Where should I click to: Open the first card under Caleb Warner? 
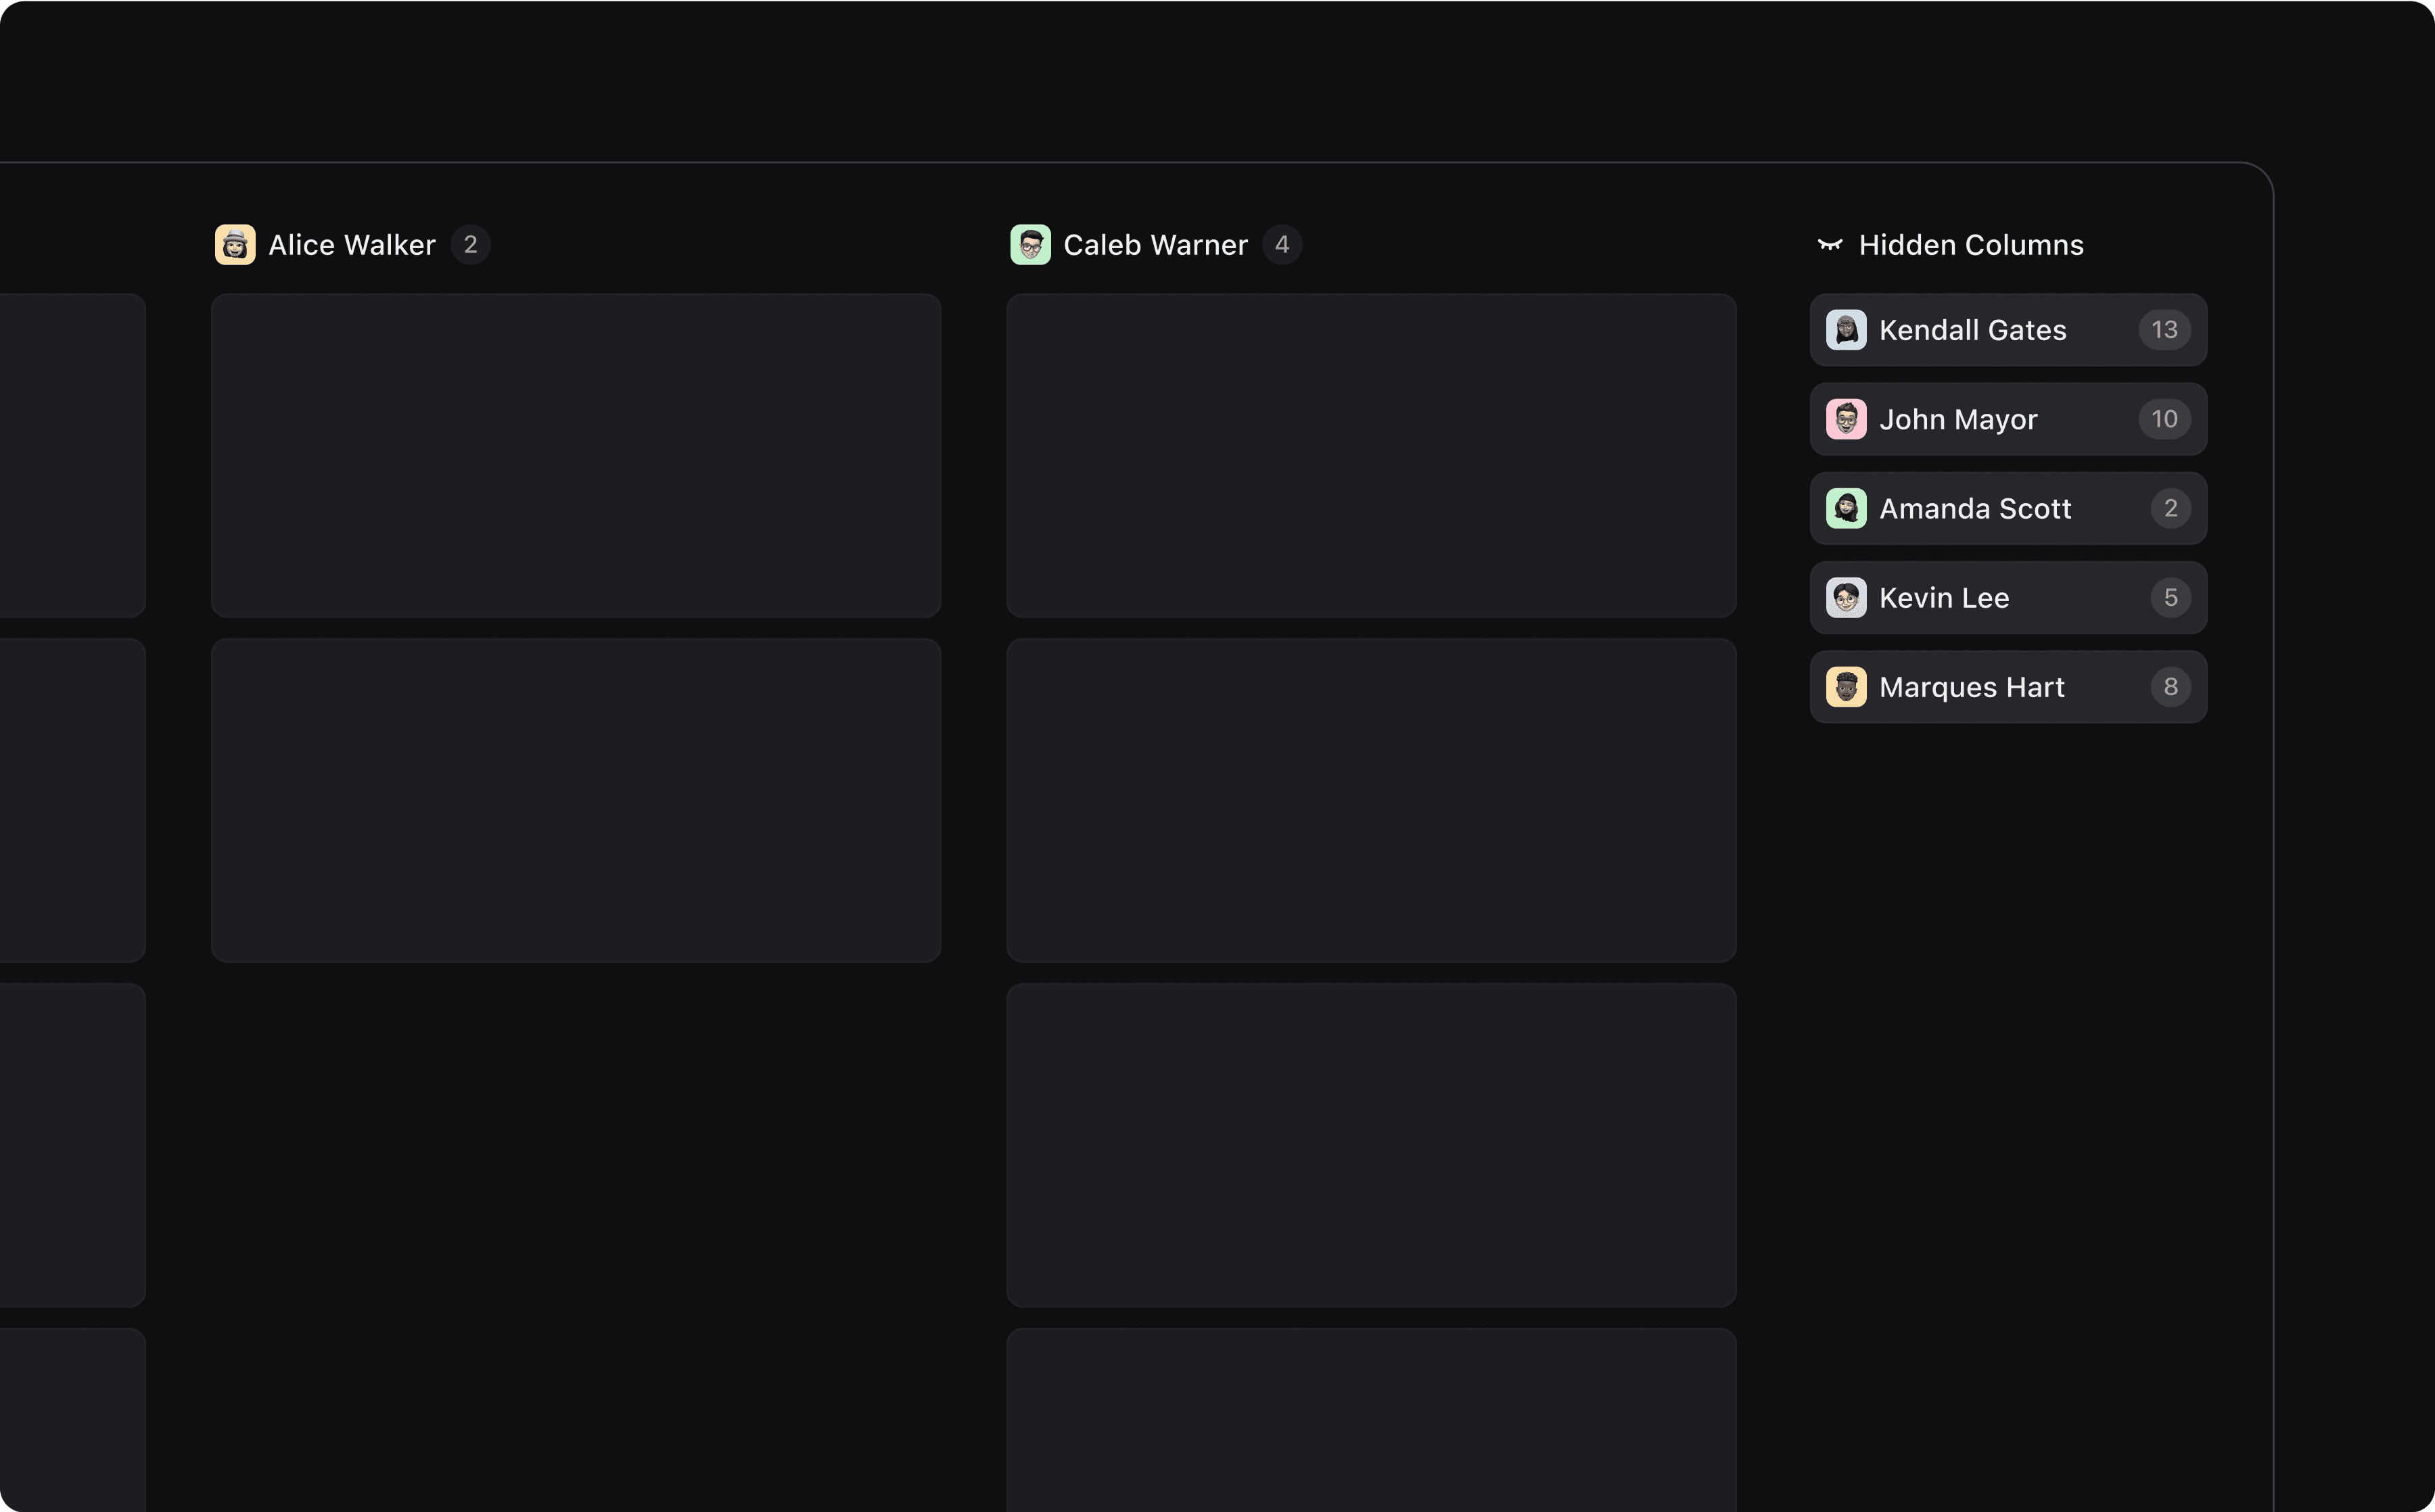[1371, 455]
